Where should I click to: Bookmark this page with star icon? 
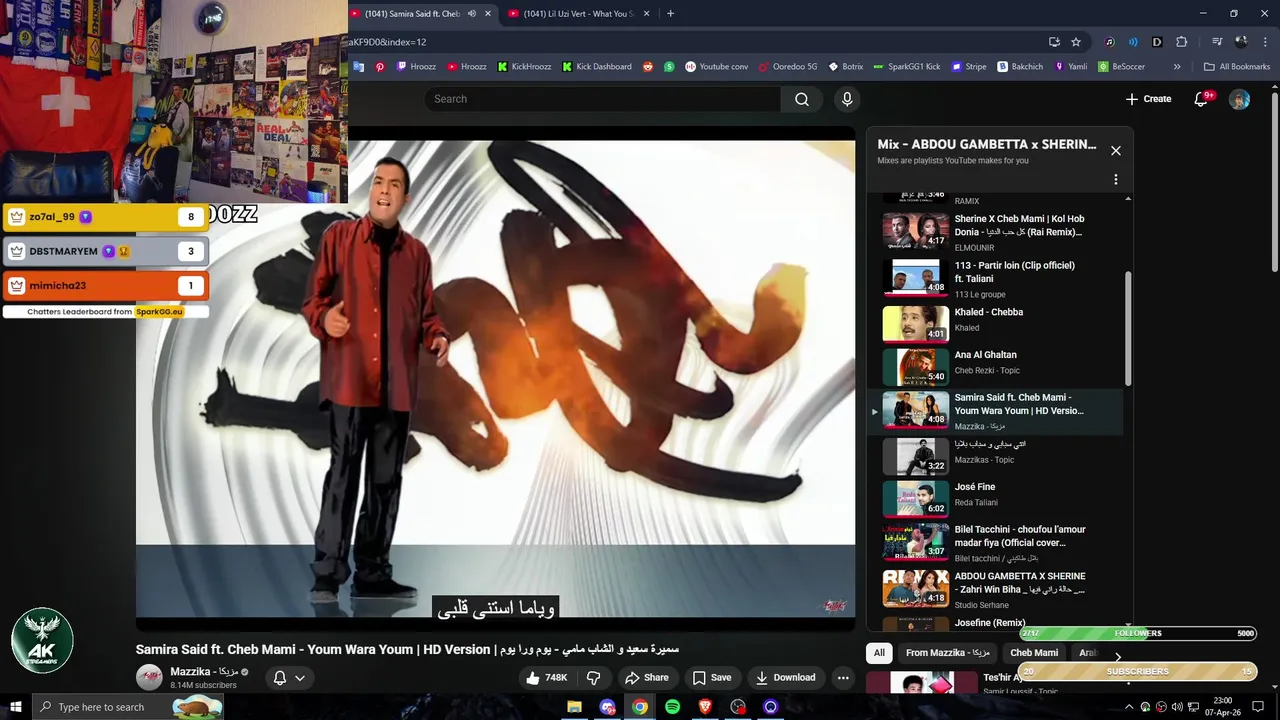coord(1076,42)
